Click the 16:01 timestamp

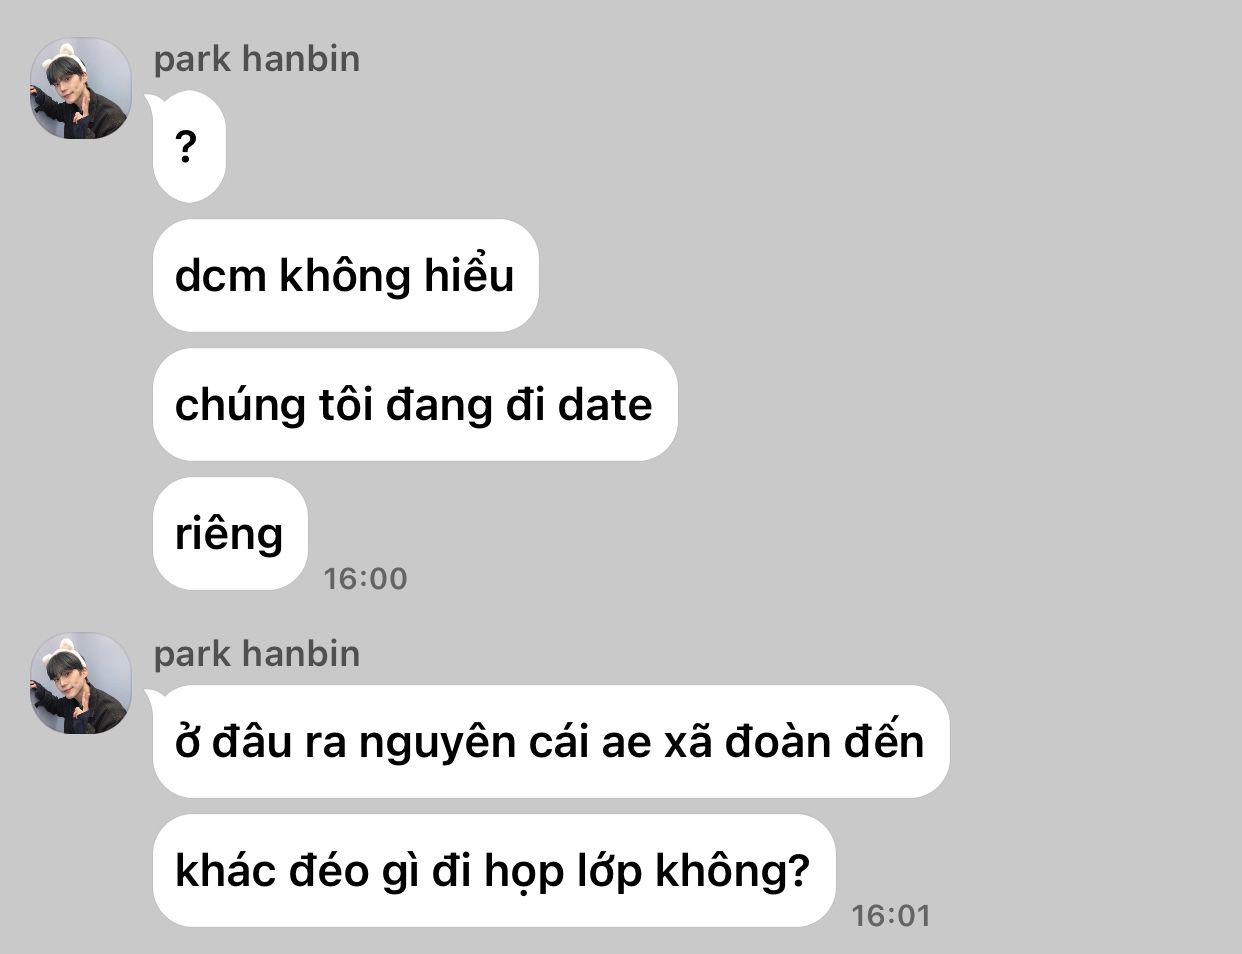890,915
